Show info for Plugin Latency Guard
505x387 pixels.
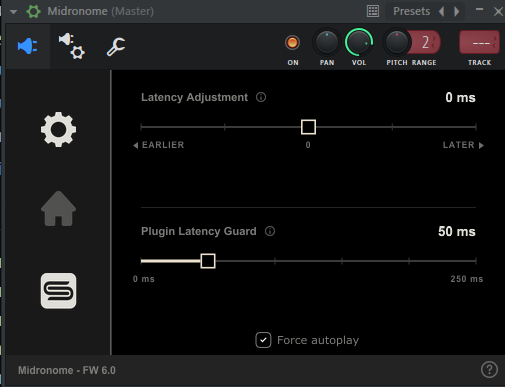tap(270, 231)
